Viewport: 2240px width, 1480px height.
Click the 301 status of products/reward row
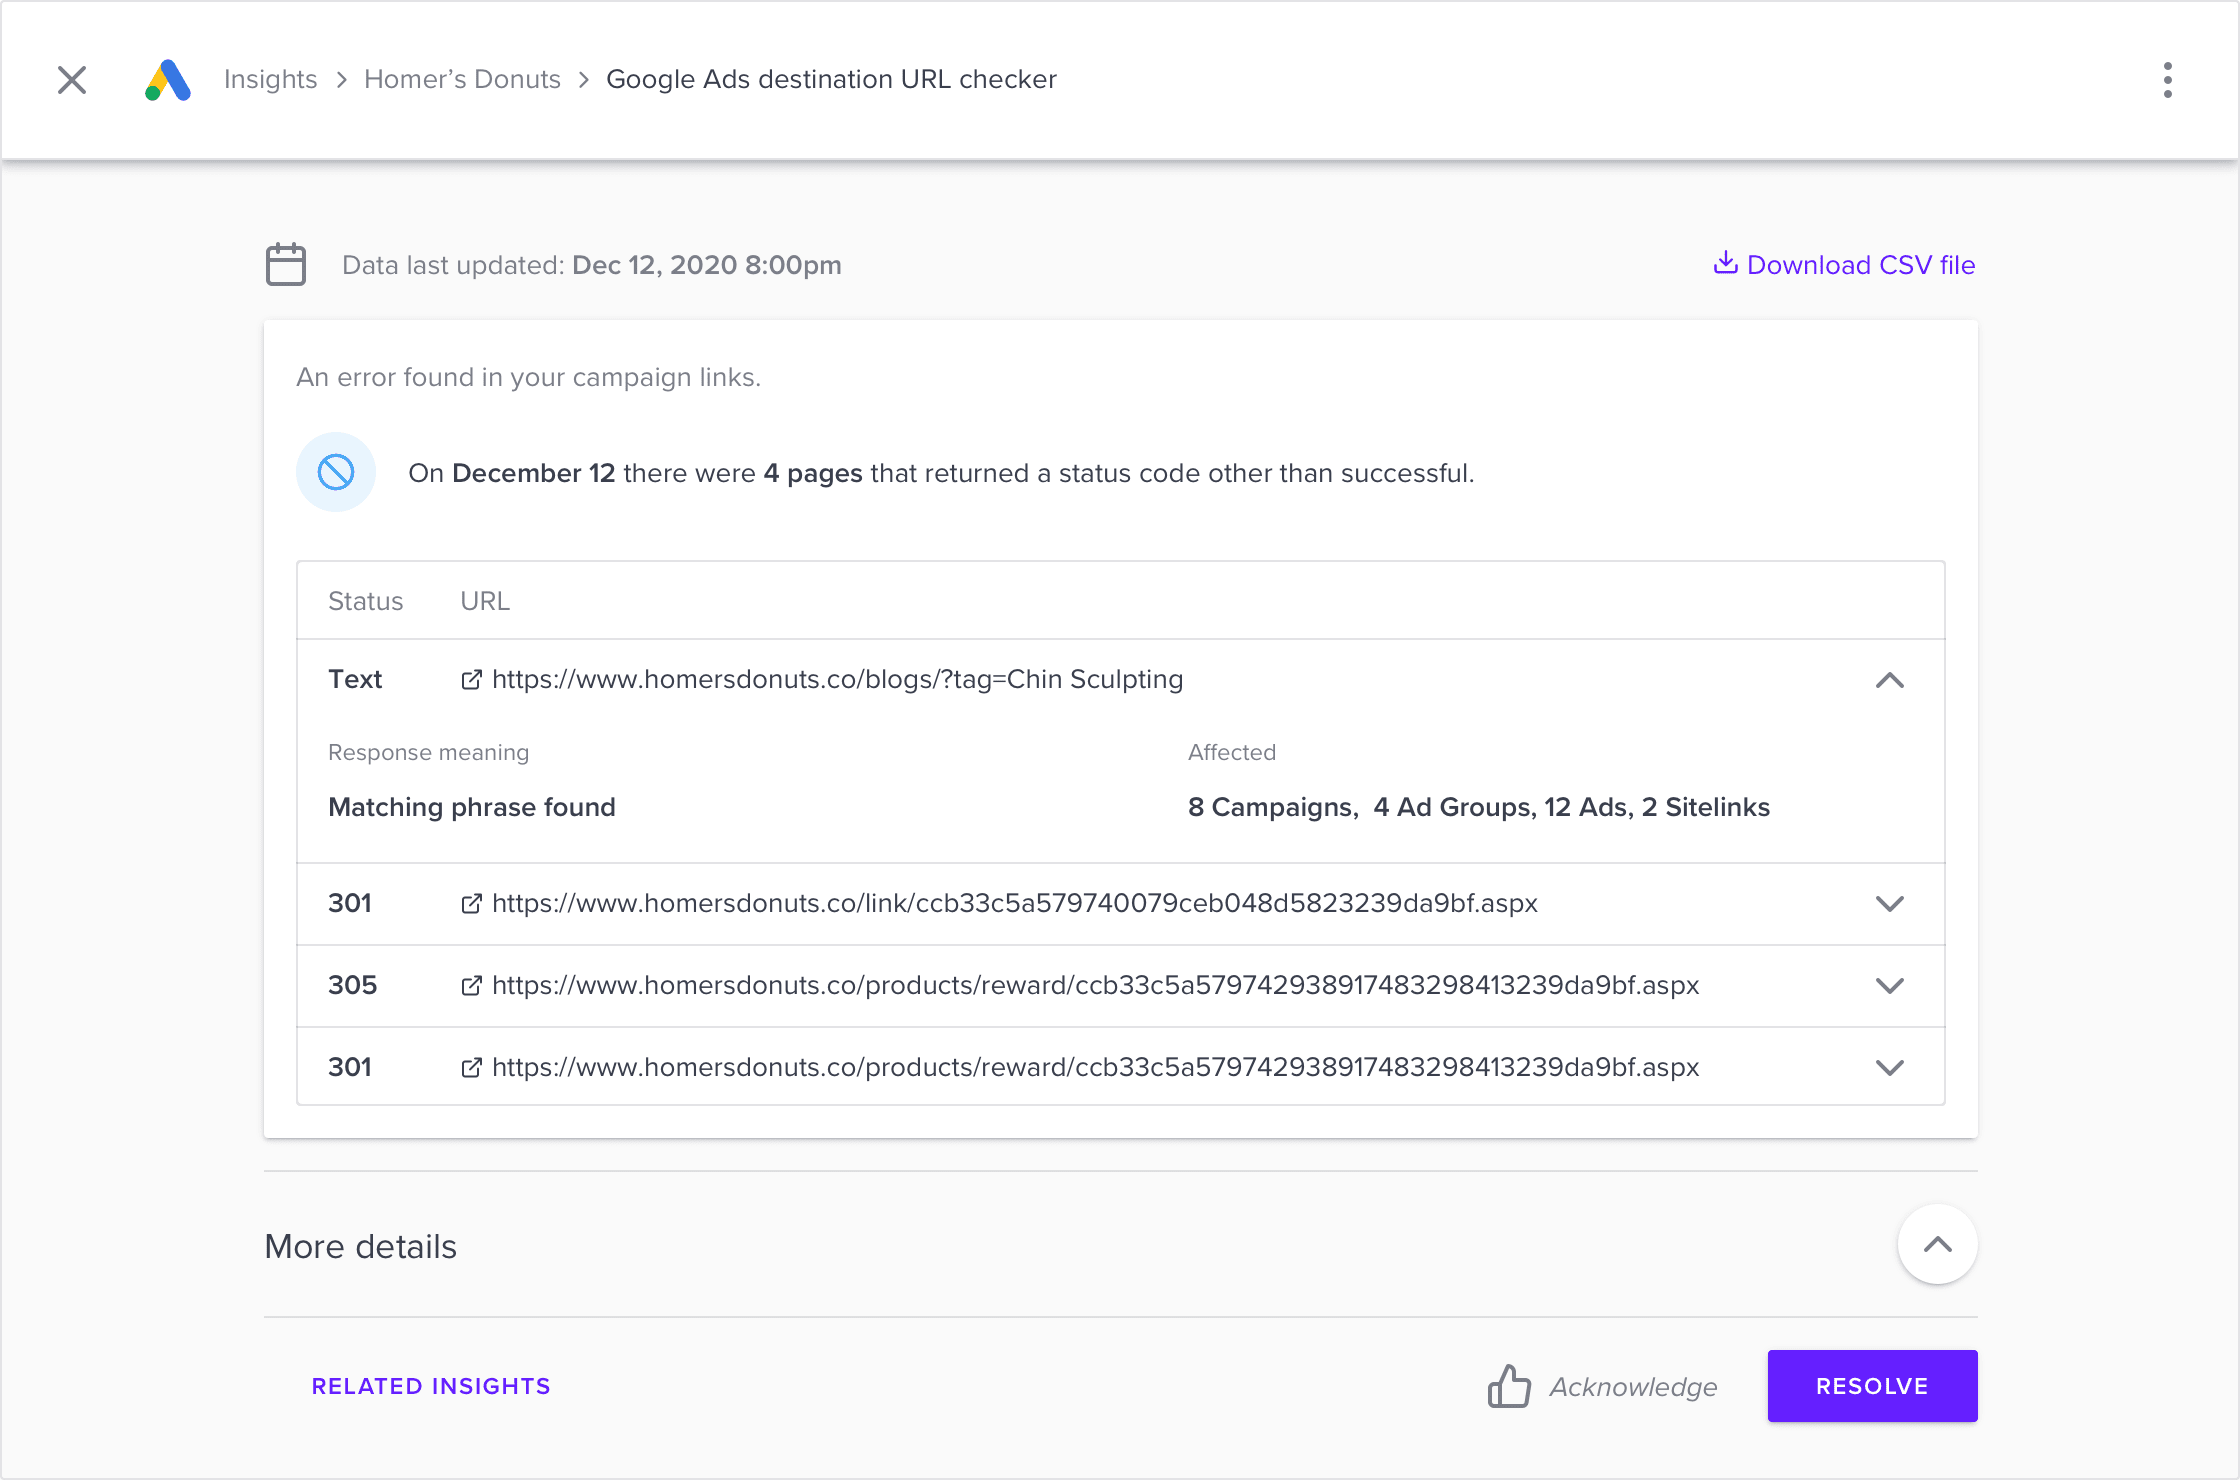coord(350,1068)
